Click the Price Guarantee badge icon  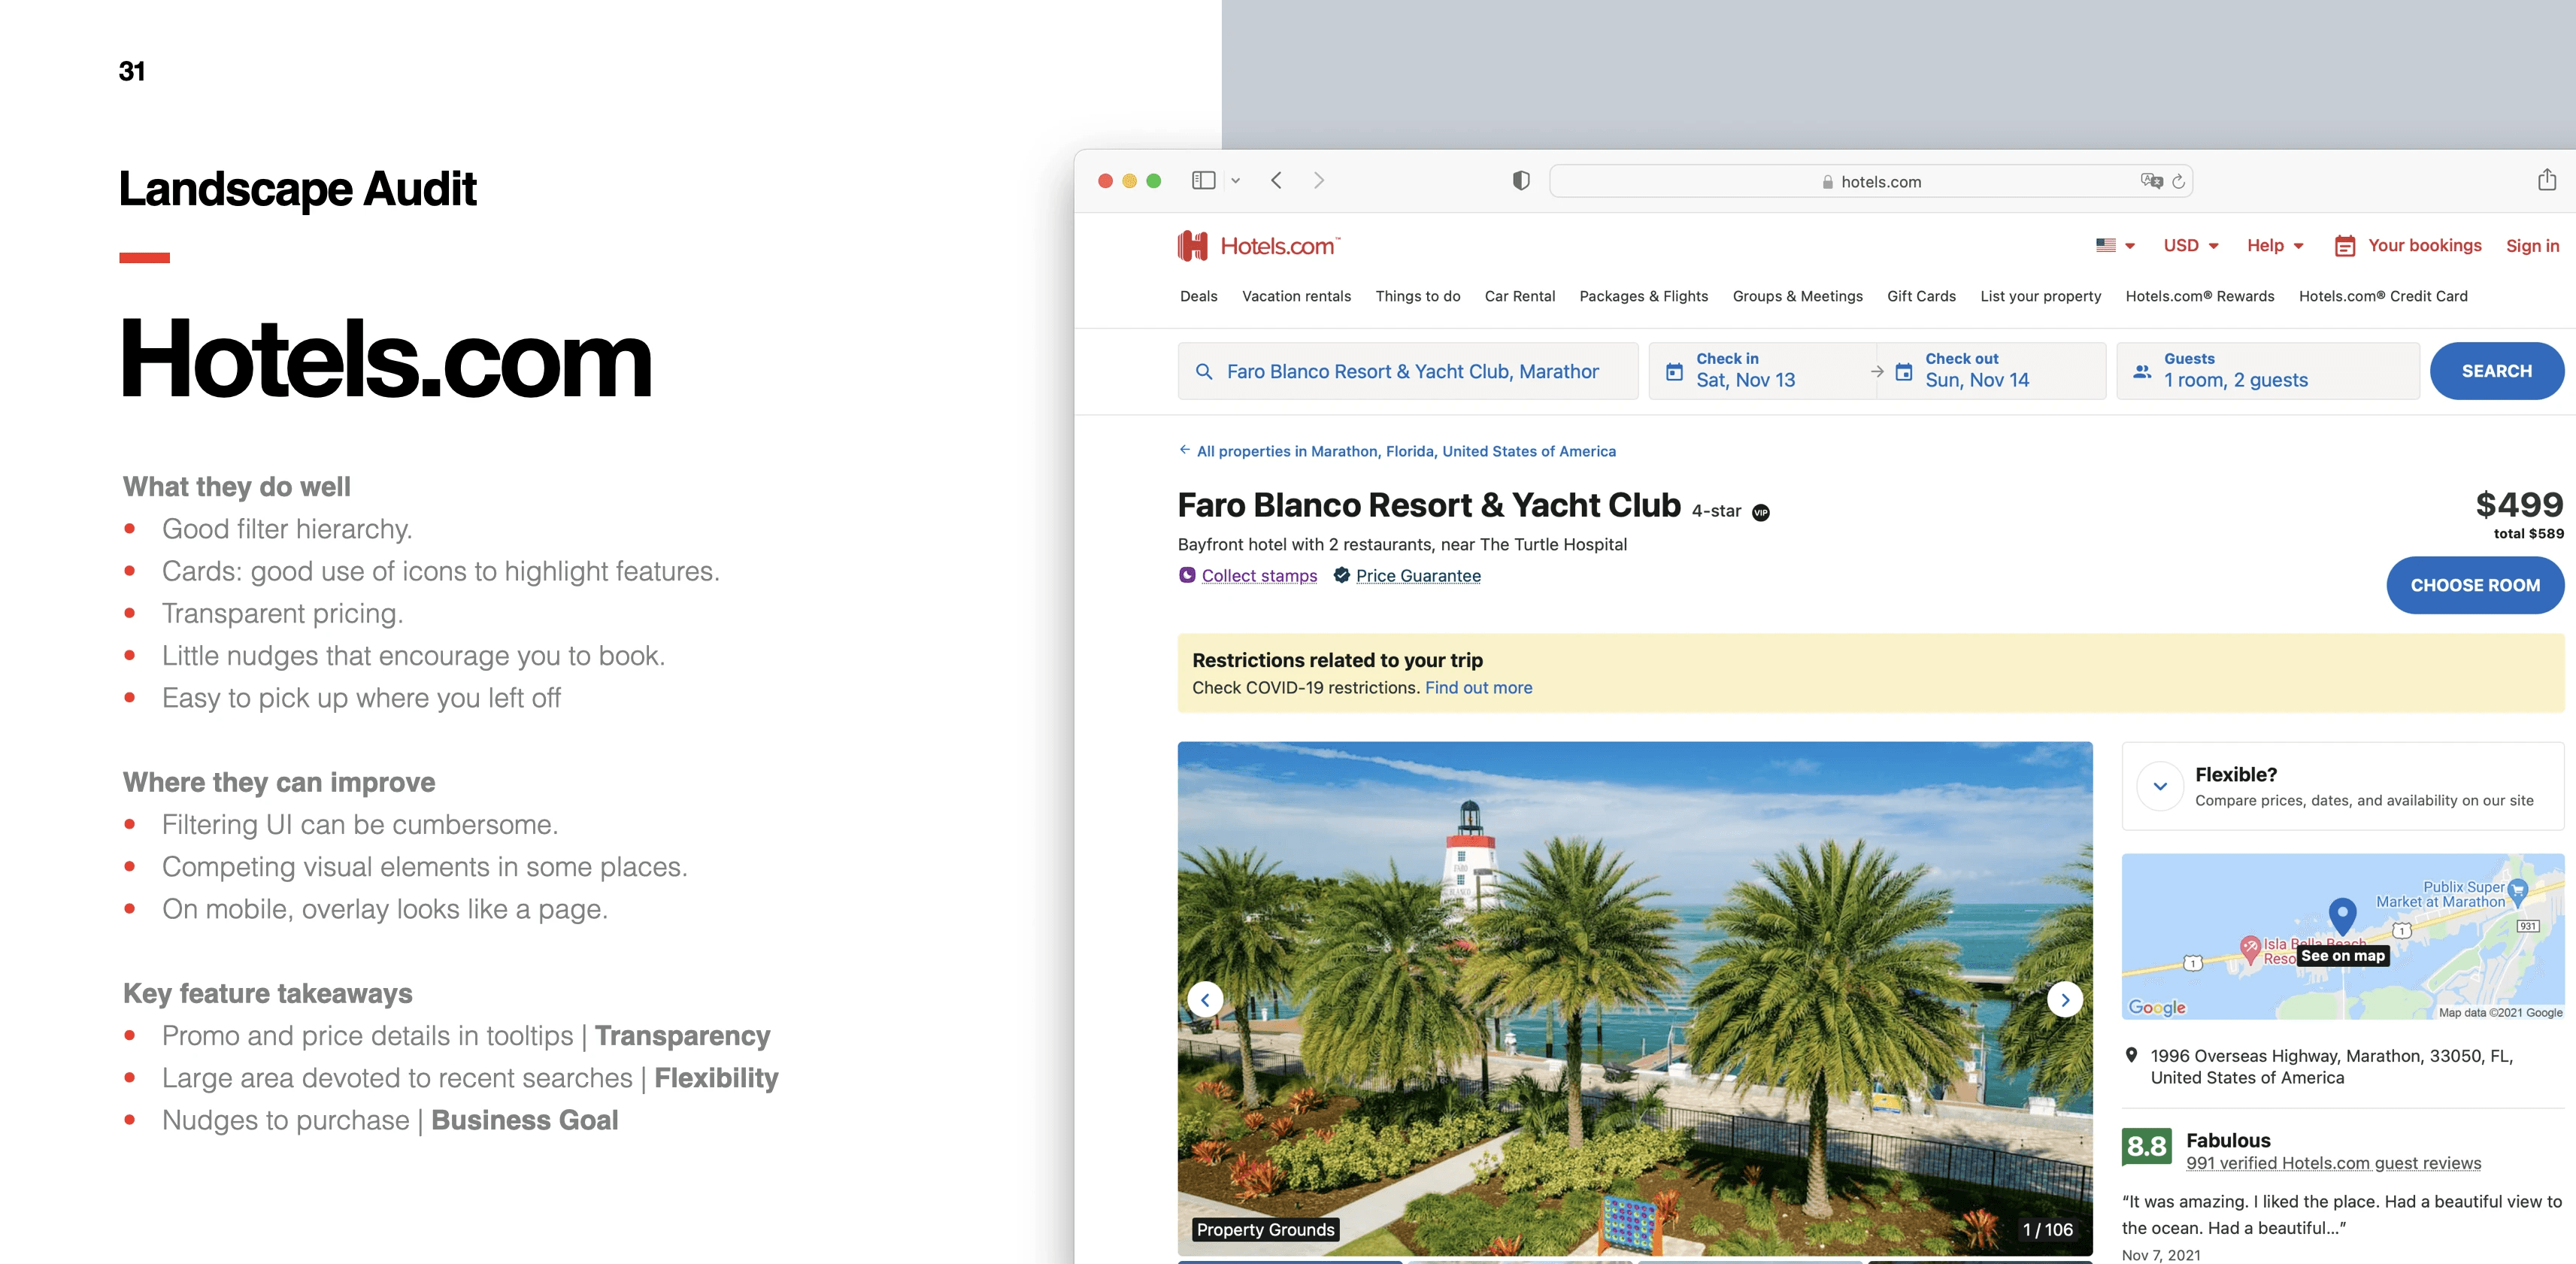coord(1342,575)
